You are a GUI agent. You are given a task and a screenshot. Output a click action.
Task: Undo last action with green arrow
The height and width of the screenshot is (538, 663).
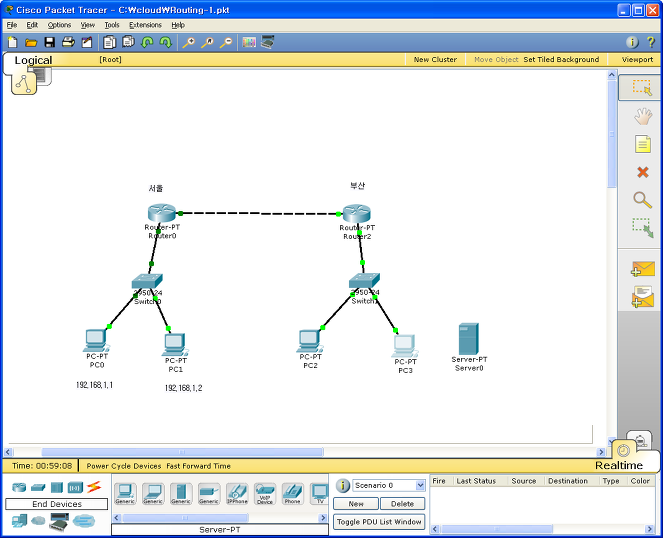(x=147, y=42)
